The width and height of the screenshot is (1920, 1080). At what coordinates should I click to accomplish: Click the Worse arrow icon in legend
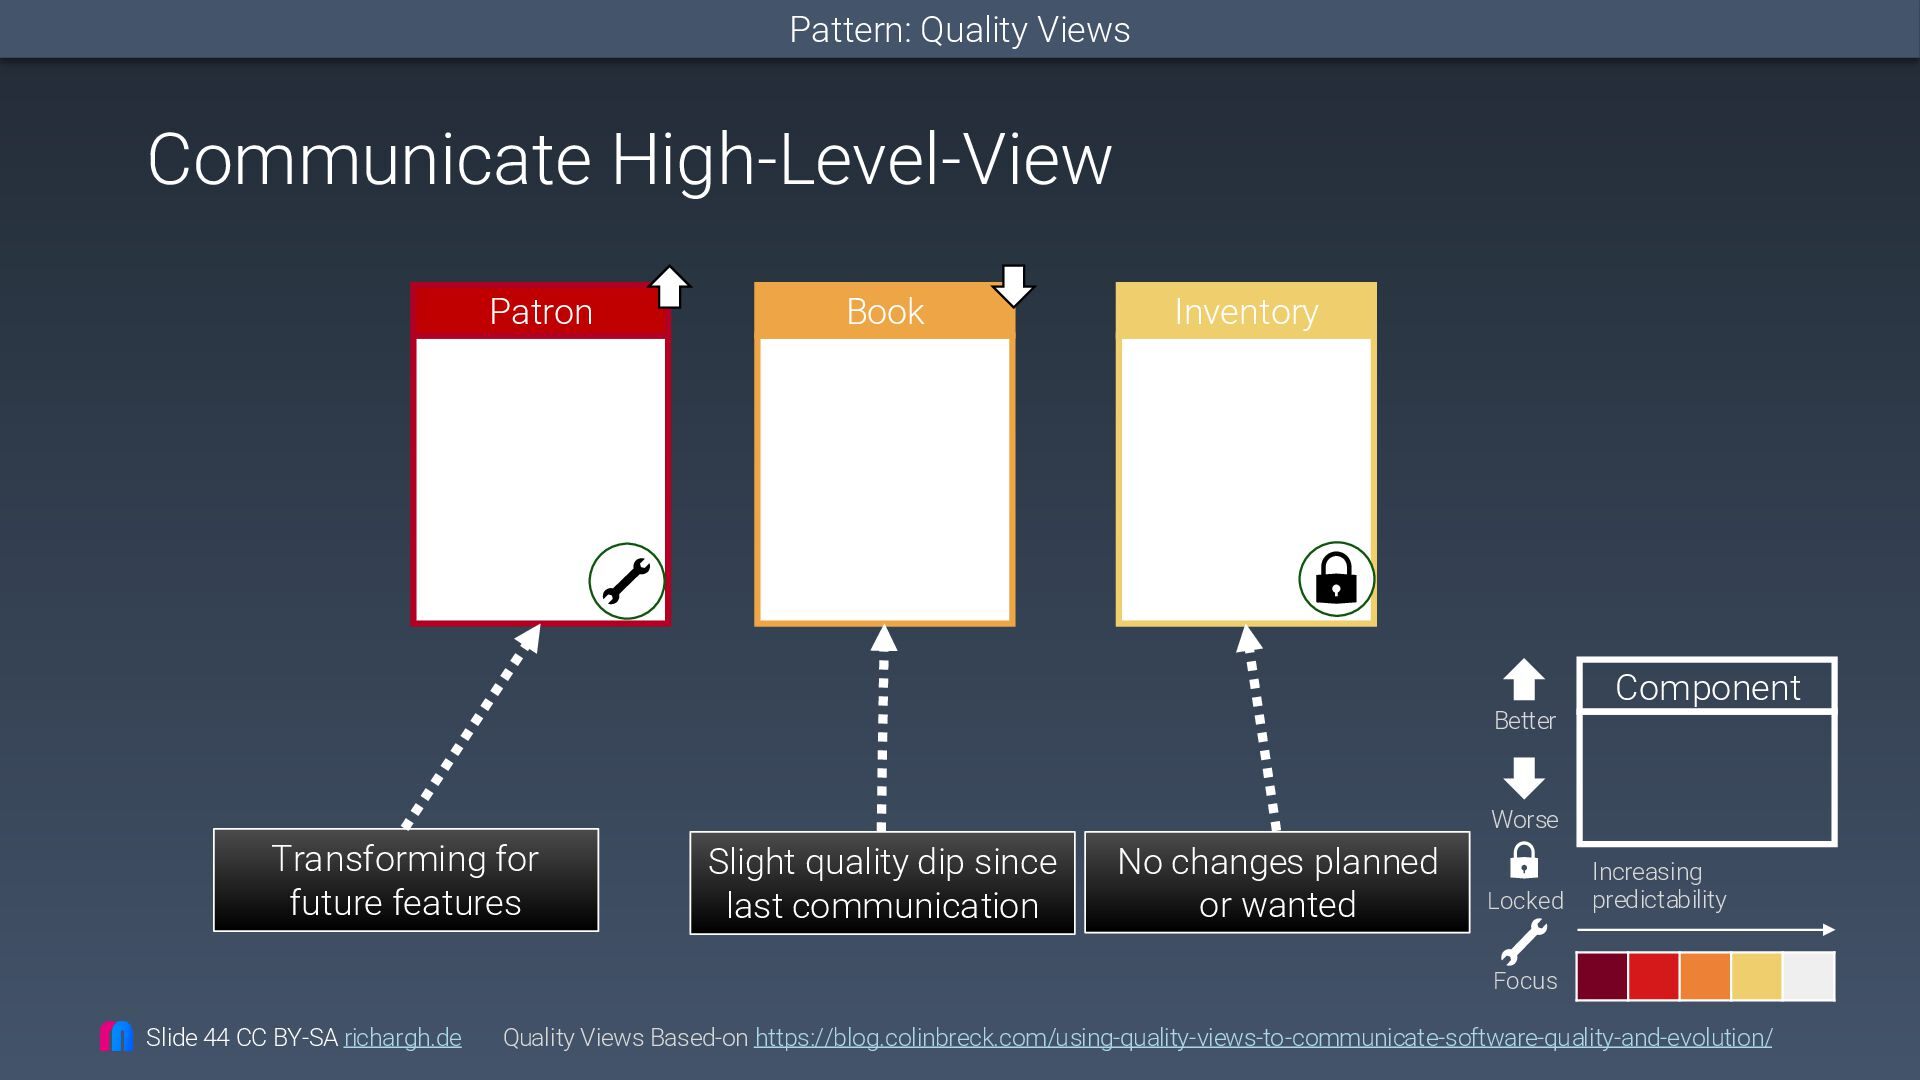click(x=1524, y=777)
